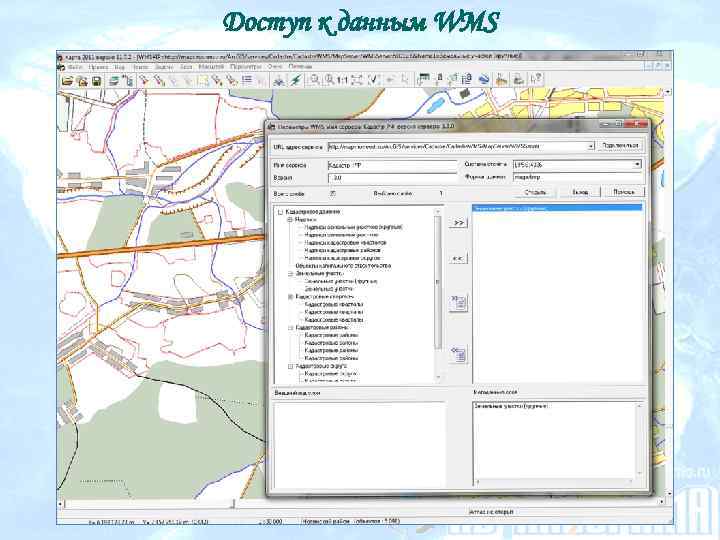Screen dimensions: 720x540
Task: Click the lightning bolt toolbar icon
Action: coord(295,80)
